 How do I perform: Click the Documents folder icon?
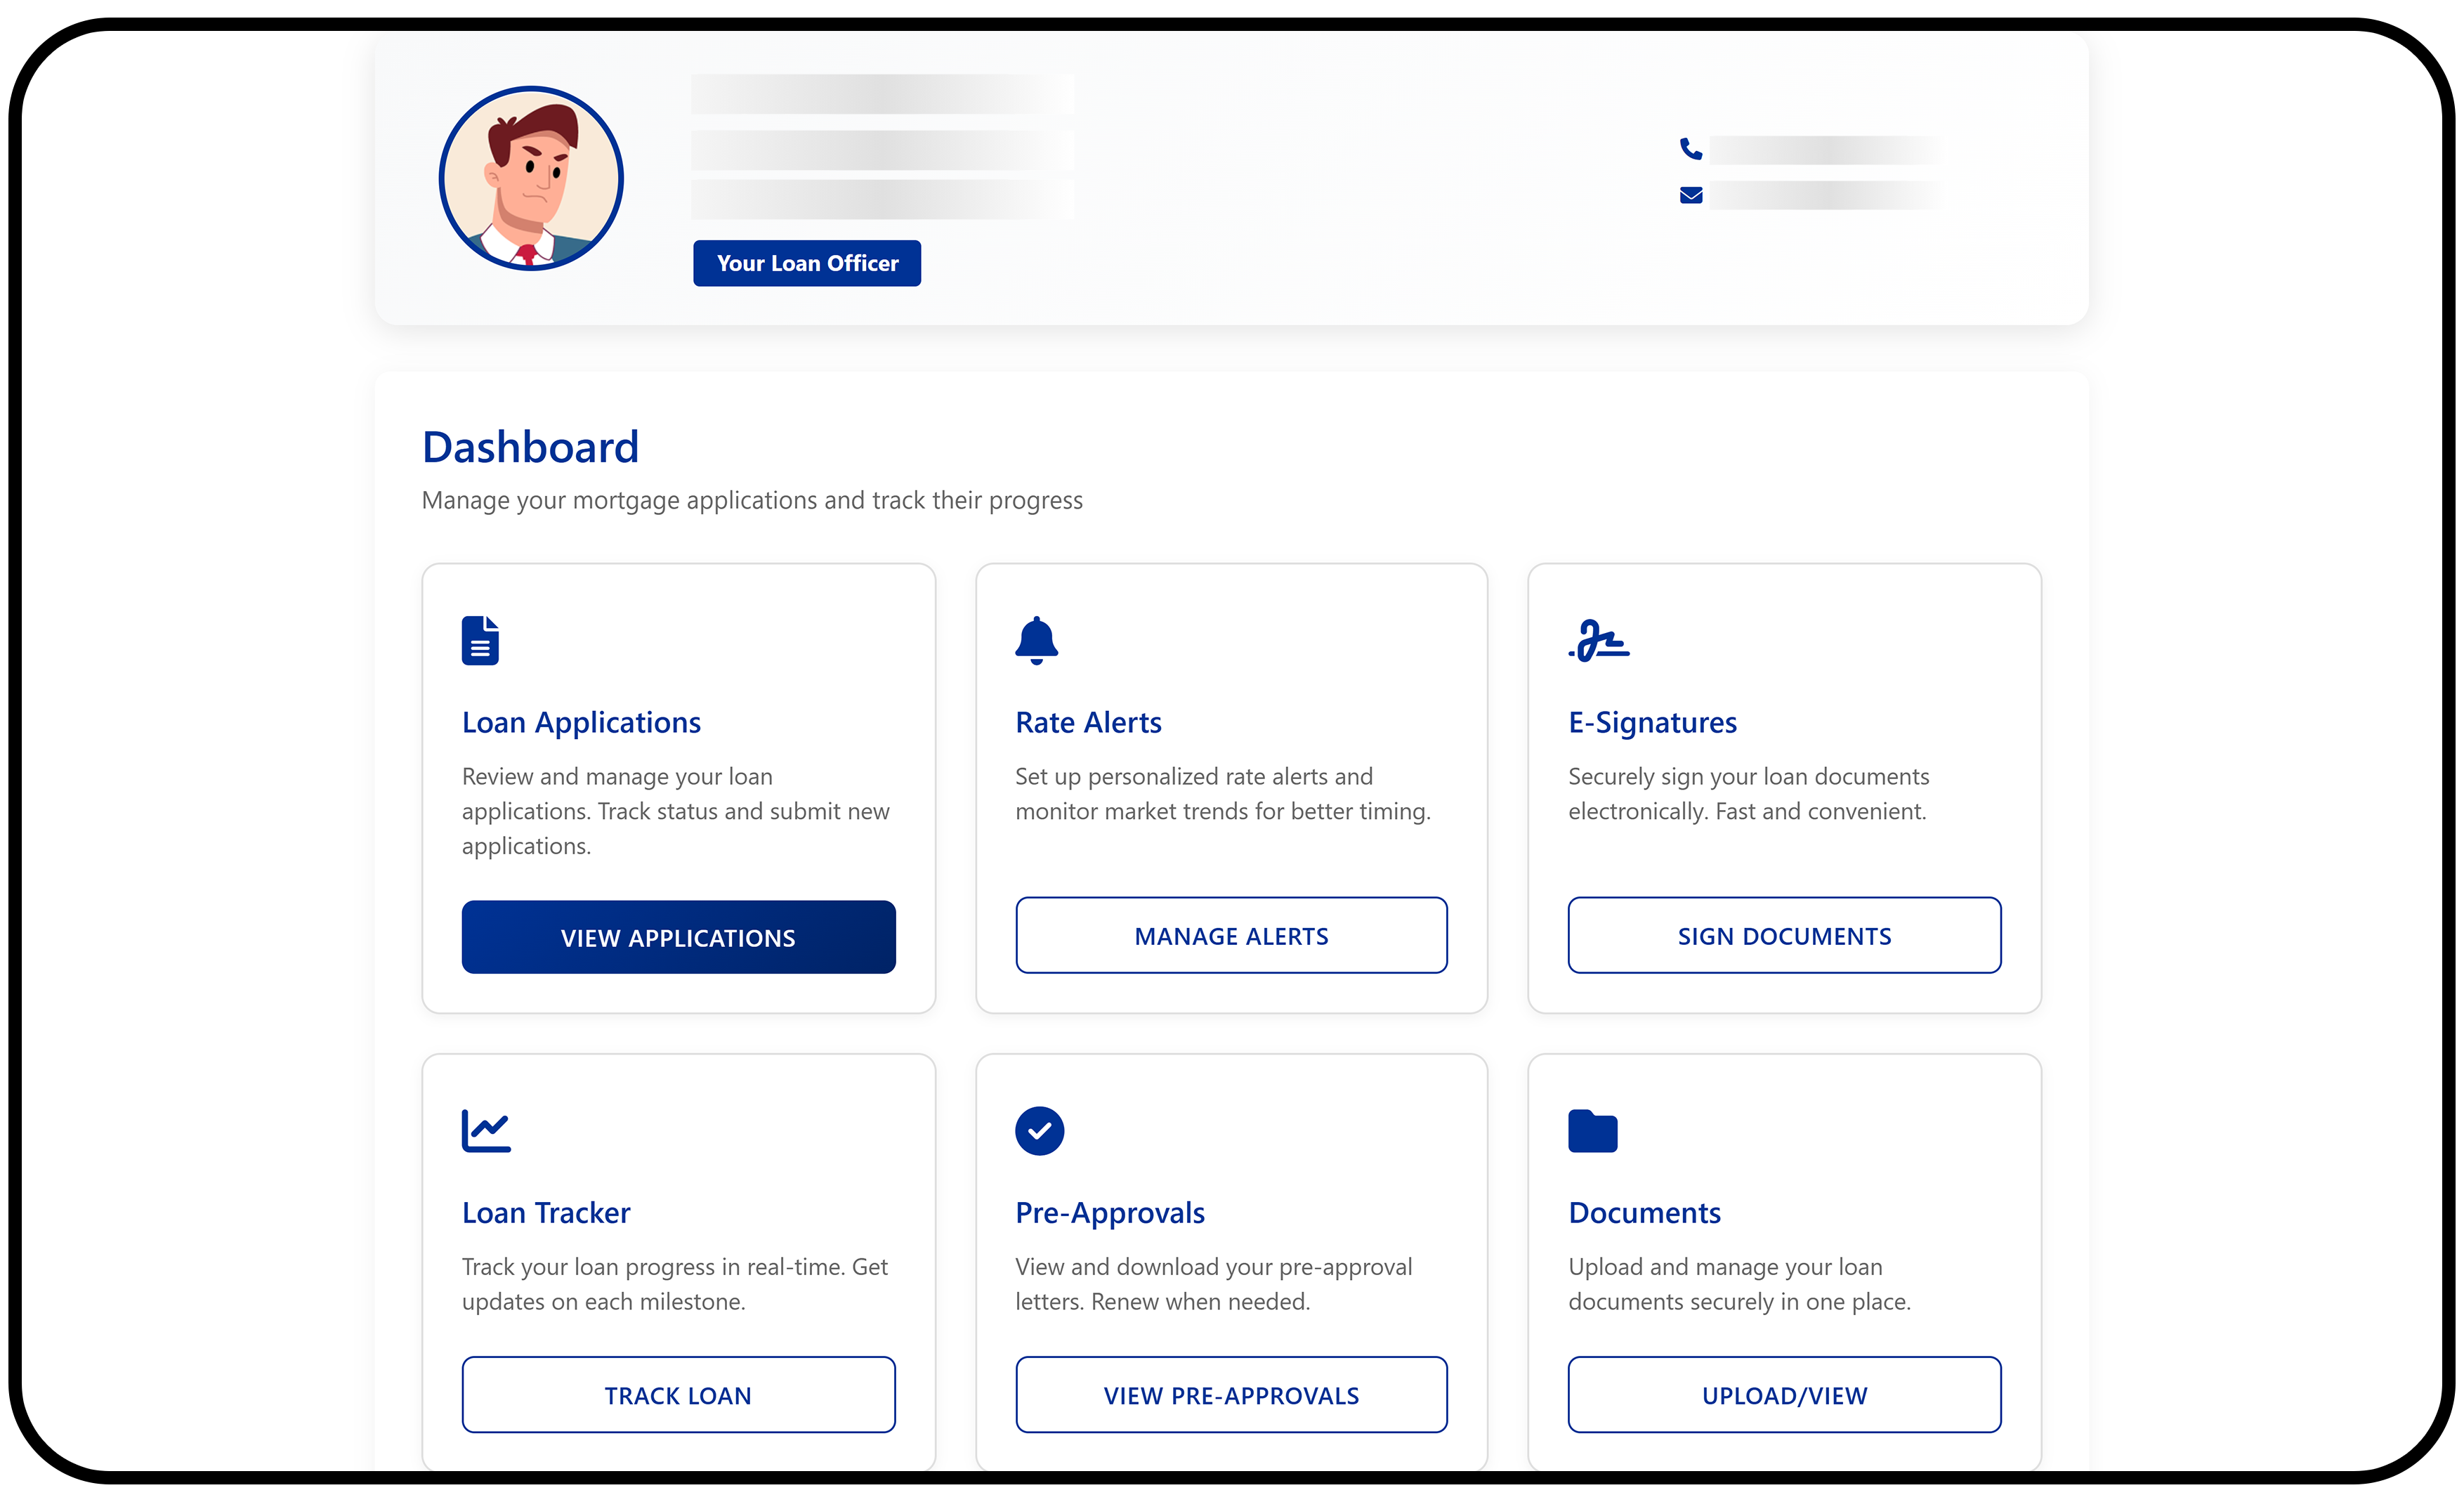[1592, 1131]
